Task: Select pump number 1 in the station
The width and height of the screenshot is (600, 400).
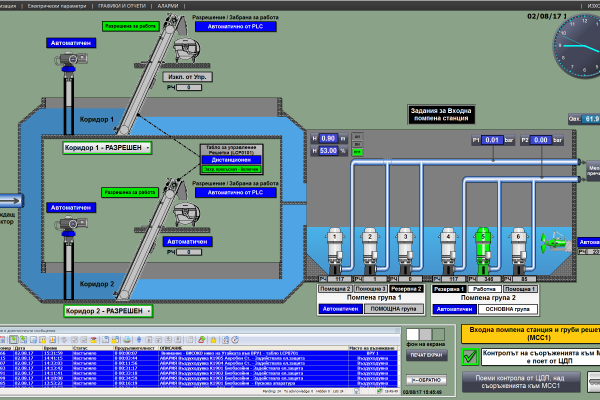Action: click(335, 250)
